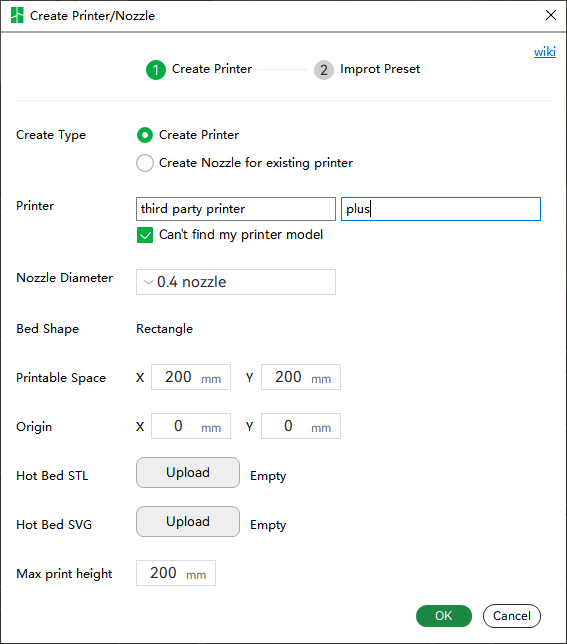
Task: Focus the printer model field containing plus
Action: tap(441, 209)
